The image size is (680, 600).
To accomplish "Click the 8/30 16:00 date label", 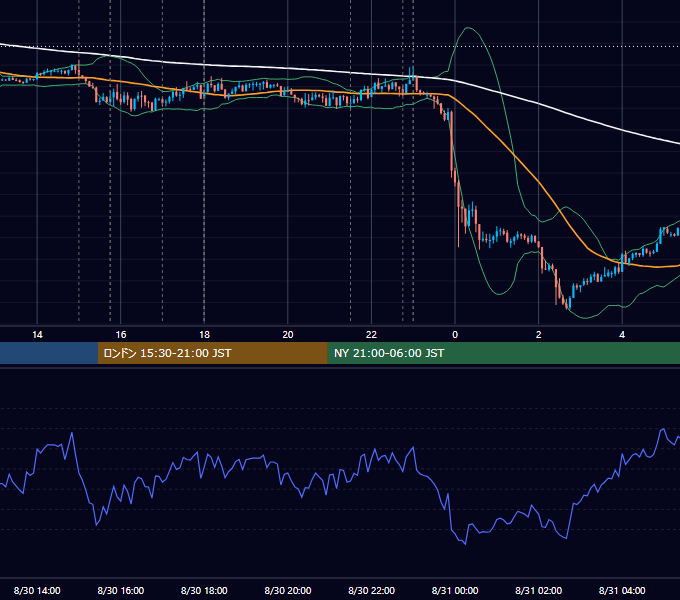I will coord(121,590).
